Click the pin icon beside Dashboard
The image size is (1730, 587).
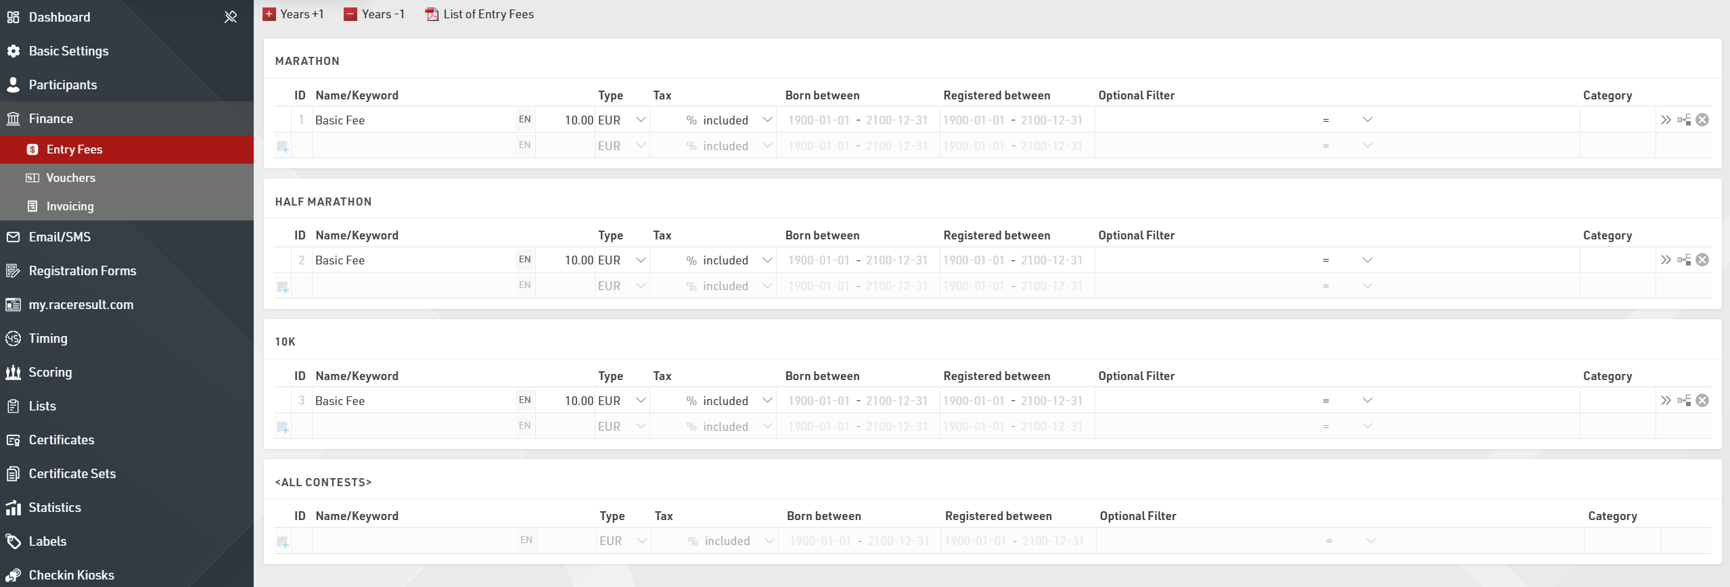230,17
